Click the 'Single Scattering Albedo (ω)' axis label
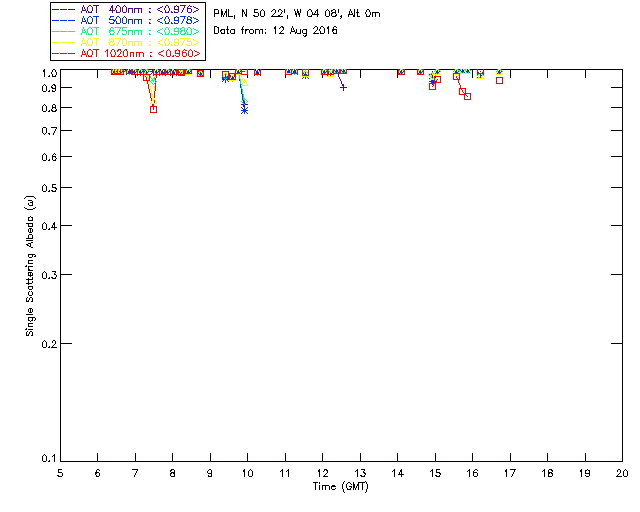 tap(30, 266)
